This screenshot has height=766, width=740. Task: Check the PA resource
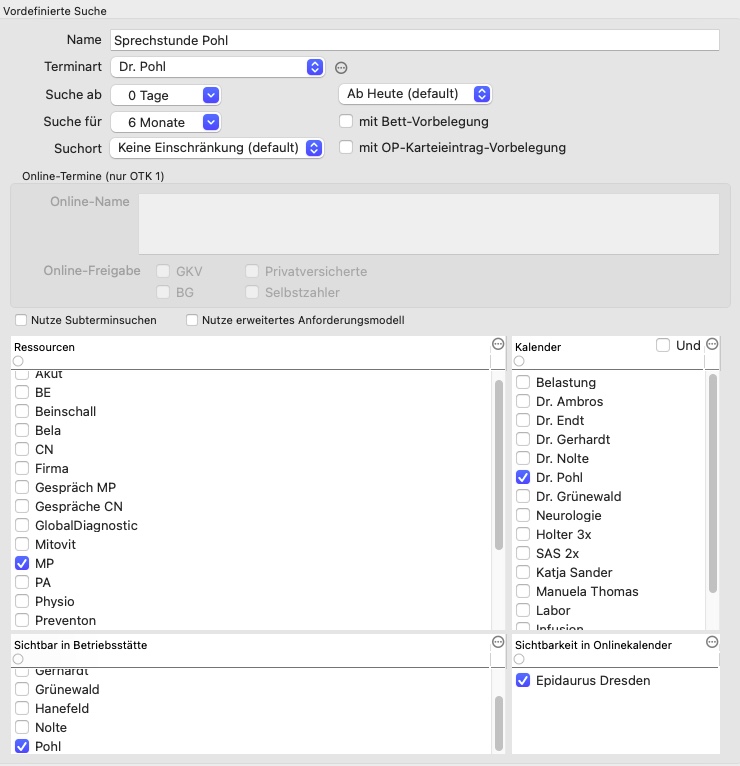pyautogui.click(x=21, y=582)
